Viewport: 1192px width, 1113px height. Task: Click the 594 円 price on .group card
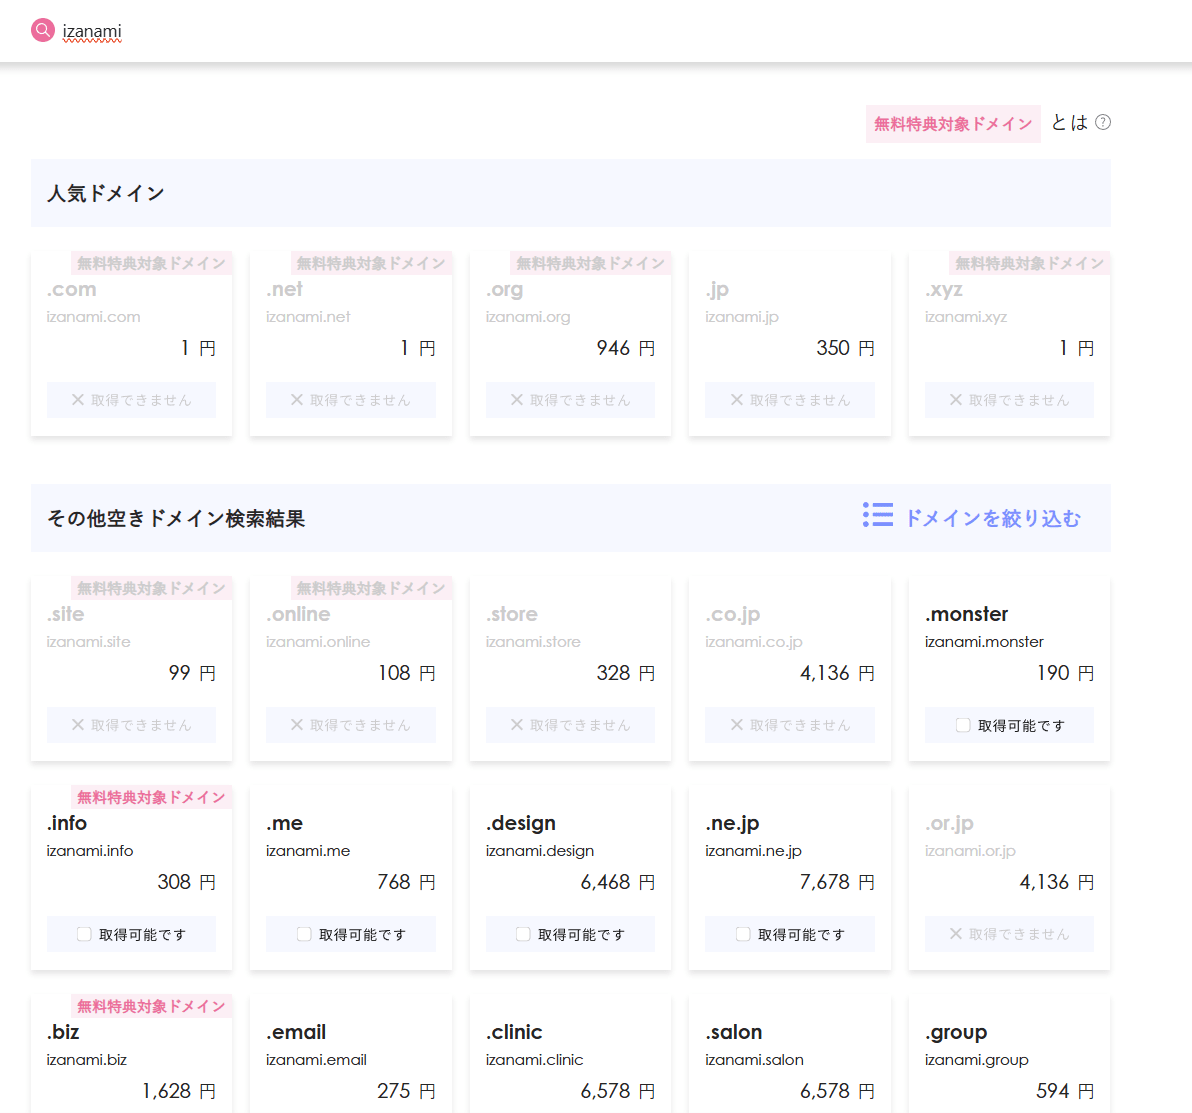1065,1091
